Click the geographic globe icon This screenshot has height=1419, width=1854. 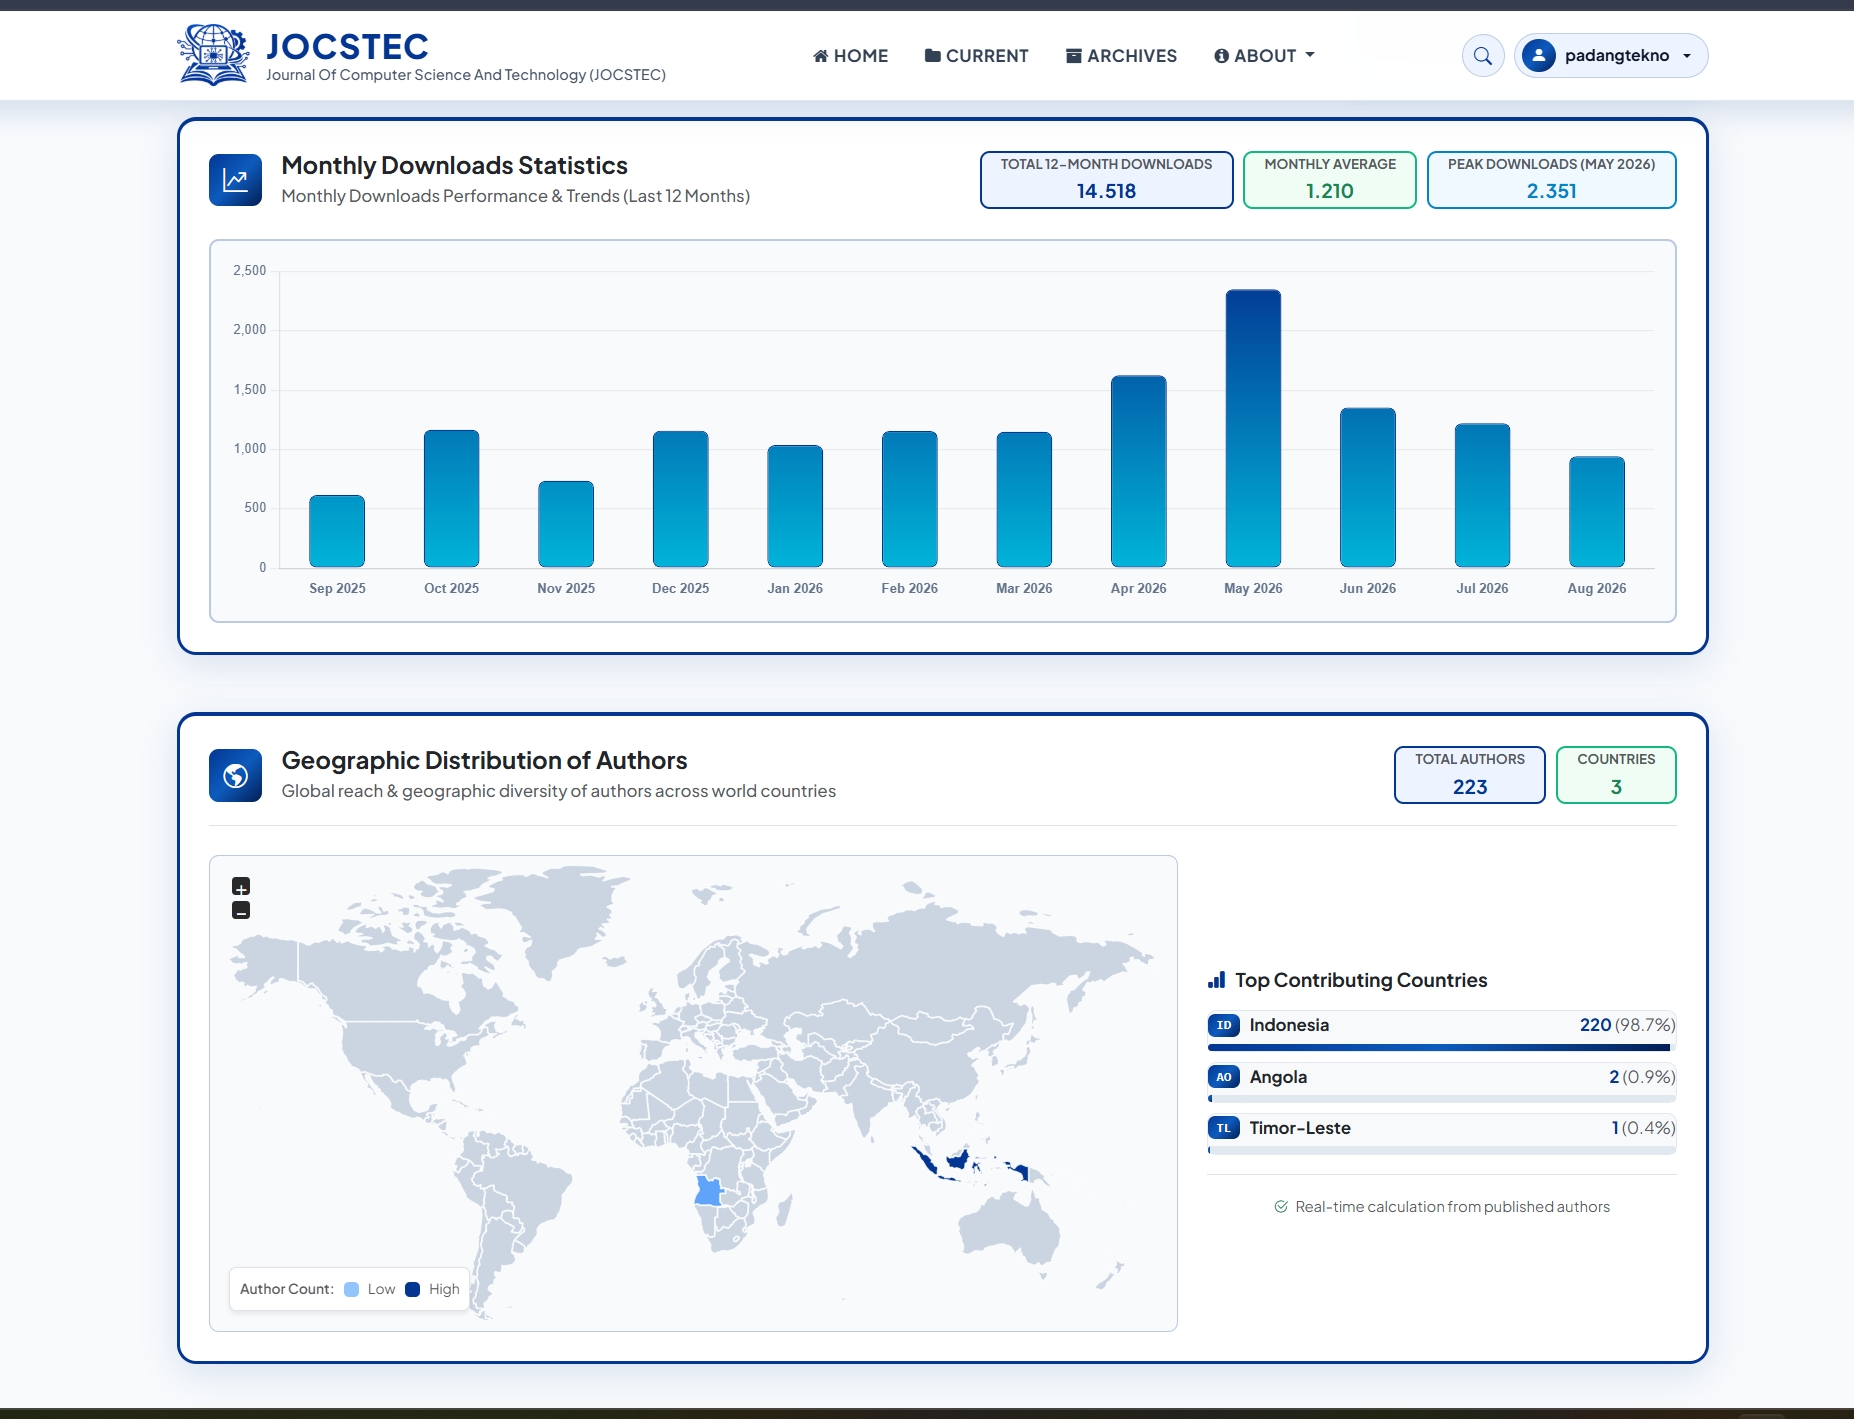pyautogui.click(x=235, y=775)
